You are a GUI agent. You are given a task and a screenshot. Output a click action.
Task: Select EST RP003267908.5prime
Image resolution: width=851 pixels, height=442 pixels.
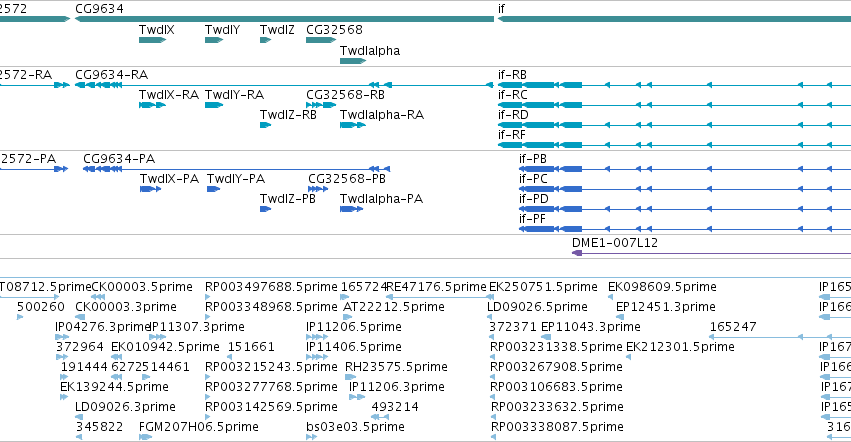(x=556, y=367)
